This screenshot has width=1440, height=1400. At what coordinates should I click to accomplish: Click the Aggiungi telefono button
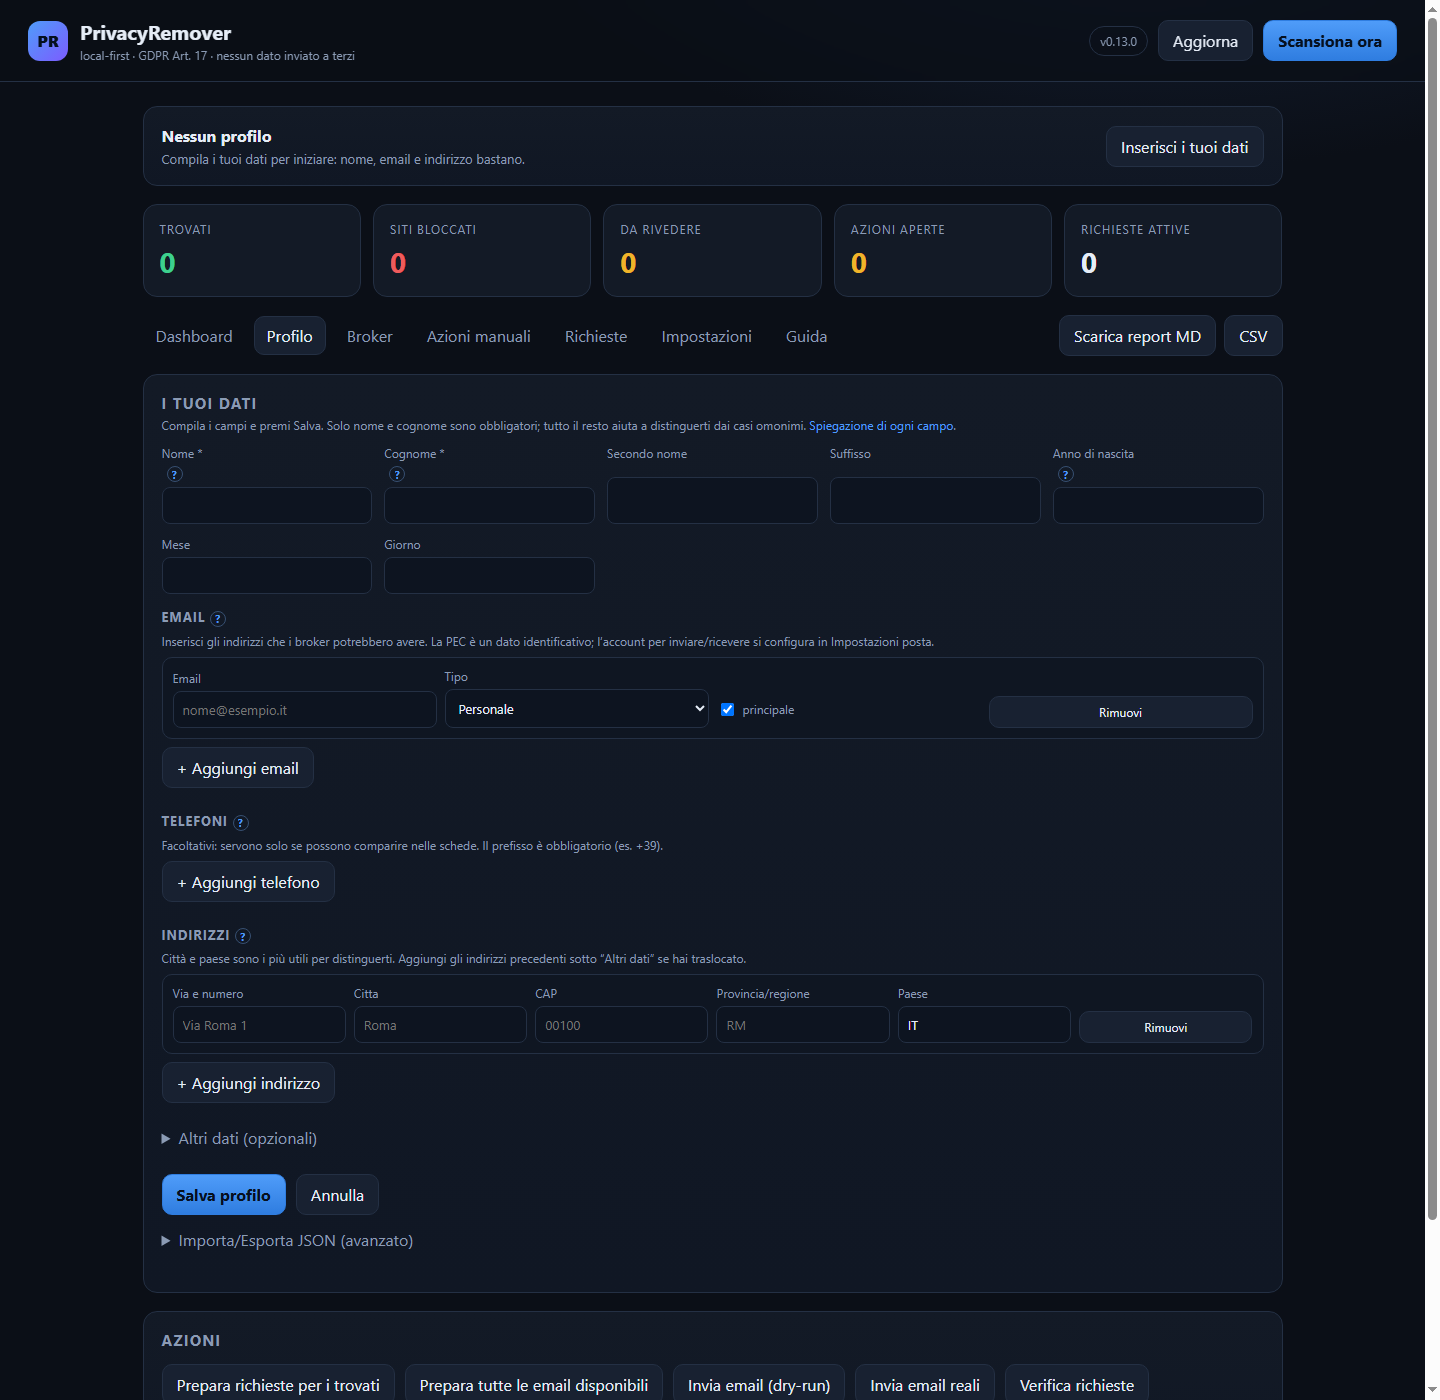248,882
